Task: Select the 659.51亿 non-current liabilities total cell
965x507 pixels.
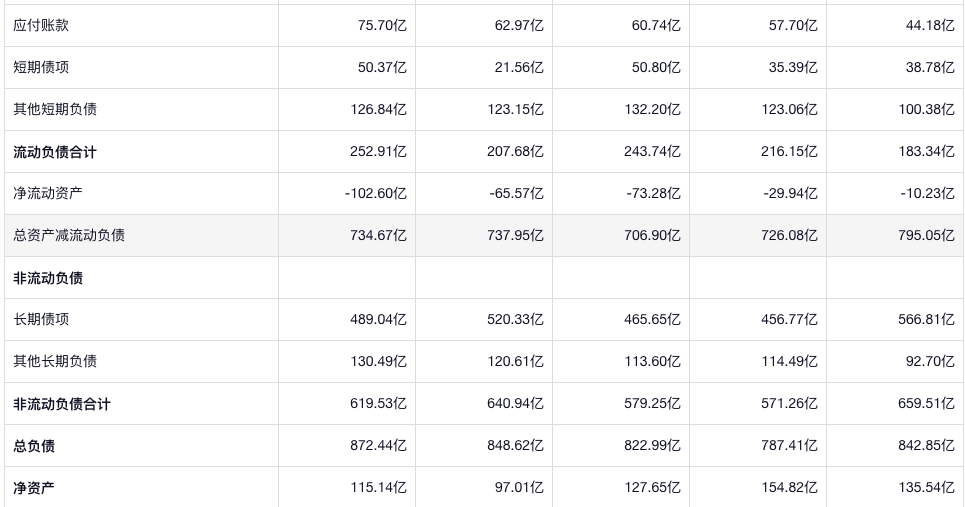Action: pyautogui.click(x=926, y=404)
